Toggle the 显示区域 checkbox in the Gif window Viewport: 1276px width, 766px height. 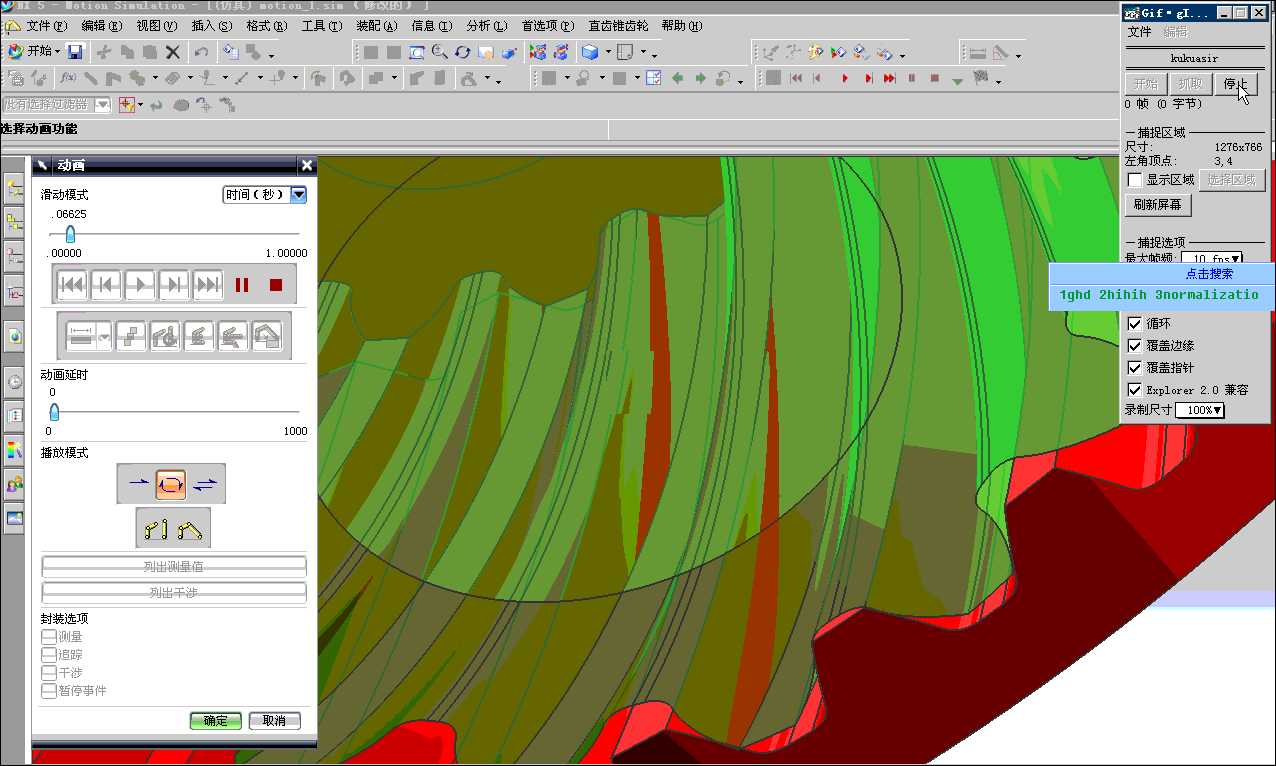point(1135,180)
